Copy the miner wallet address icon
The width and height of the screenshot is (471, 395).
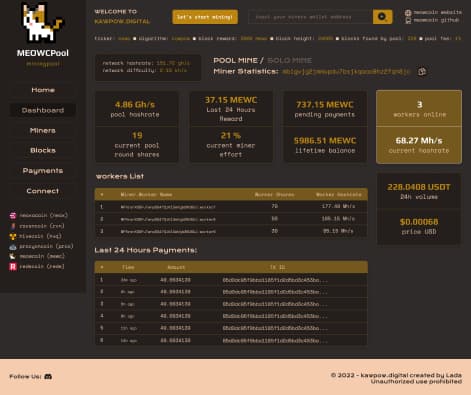[422, 72]
